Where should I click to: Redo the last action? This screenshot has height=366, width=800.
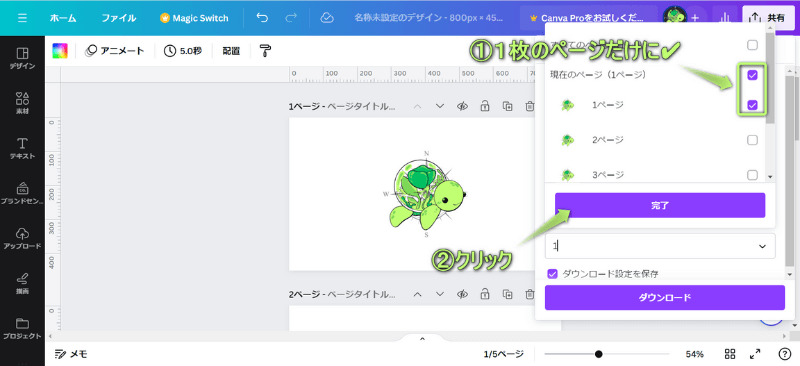click(291, 18)
